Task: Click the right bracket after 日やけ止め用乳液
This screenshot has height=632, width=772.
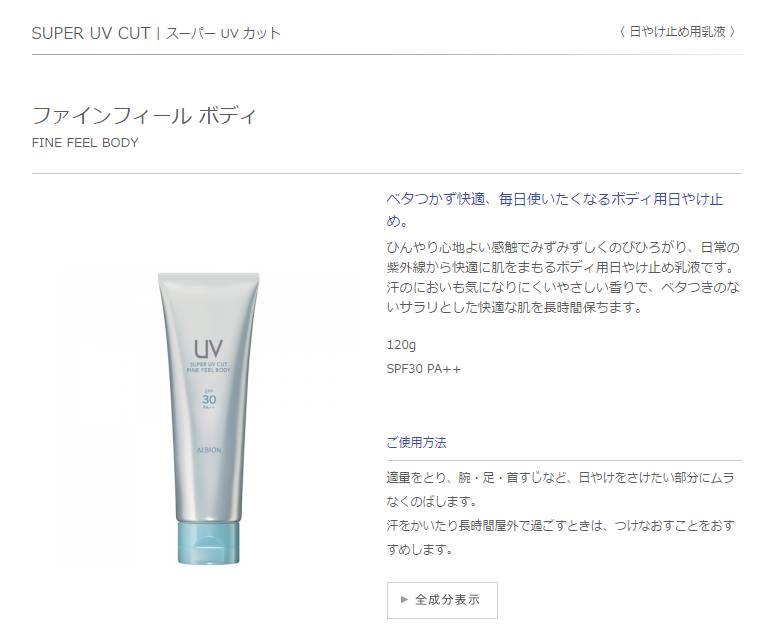Action: coord(733,32)
